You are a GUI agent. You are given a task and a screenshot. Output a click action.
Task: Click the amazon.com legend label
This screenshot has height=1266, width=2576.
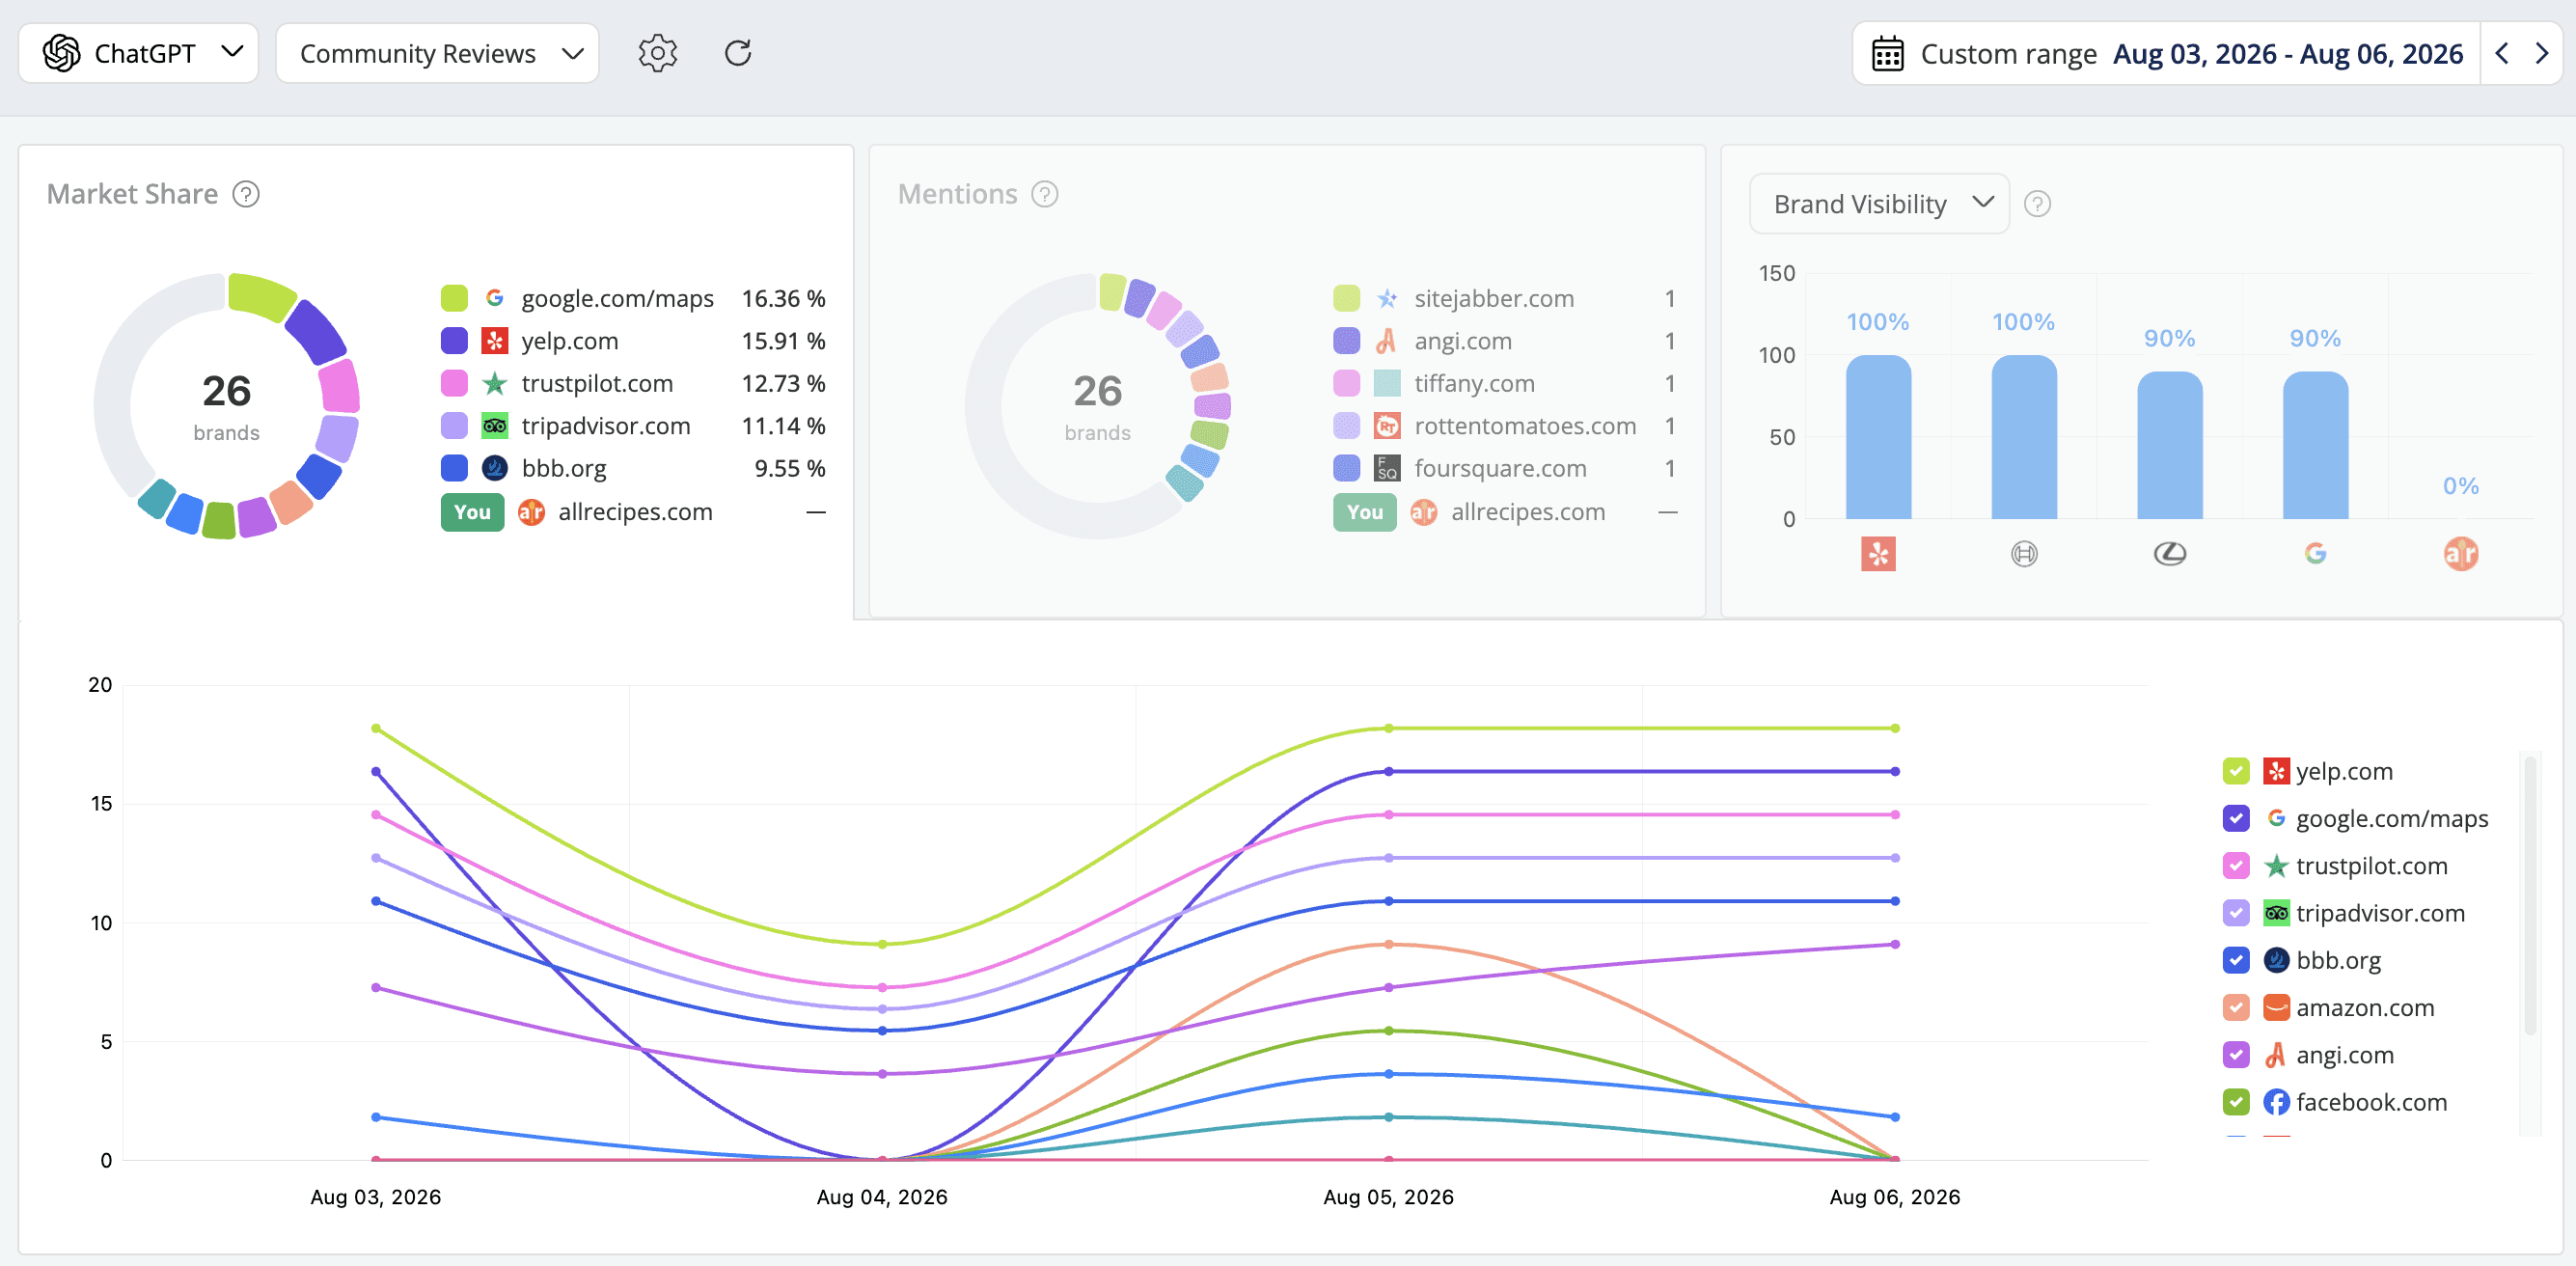coord(2365,1008)
